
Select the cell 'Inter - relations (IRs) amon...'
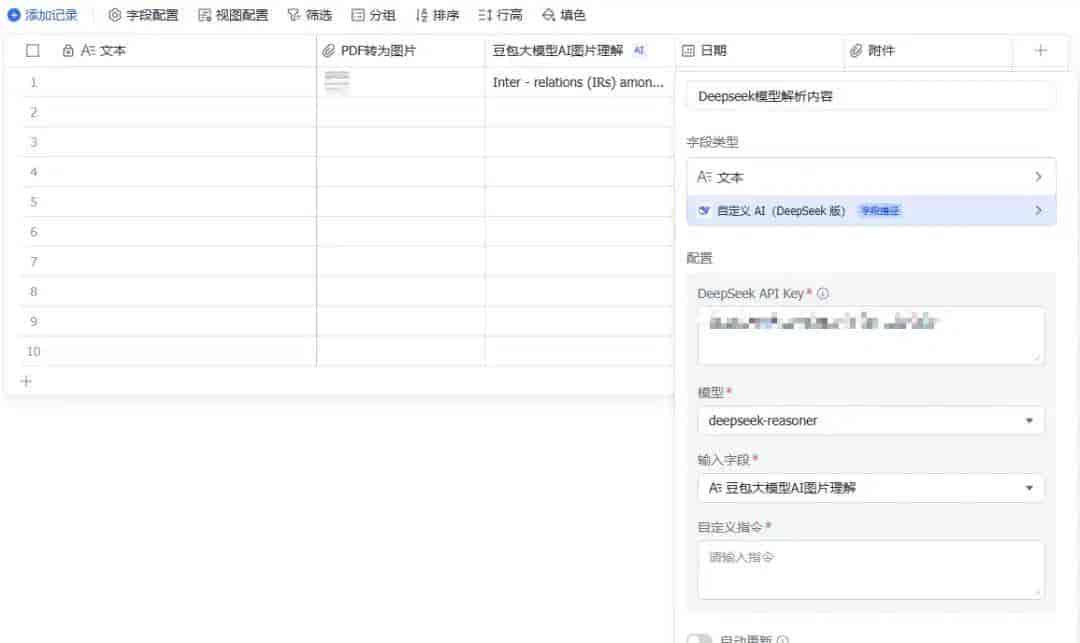point(579,82)
